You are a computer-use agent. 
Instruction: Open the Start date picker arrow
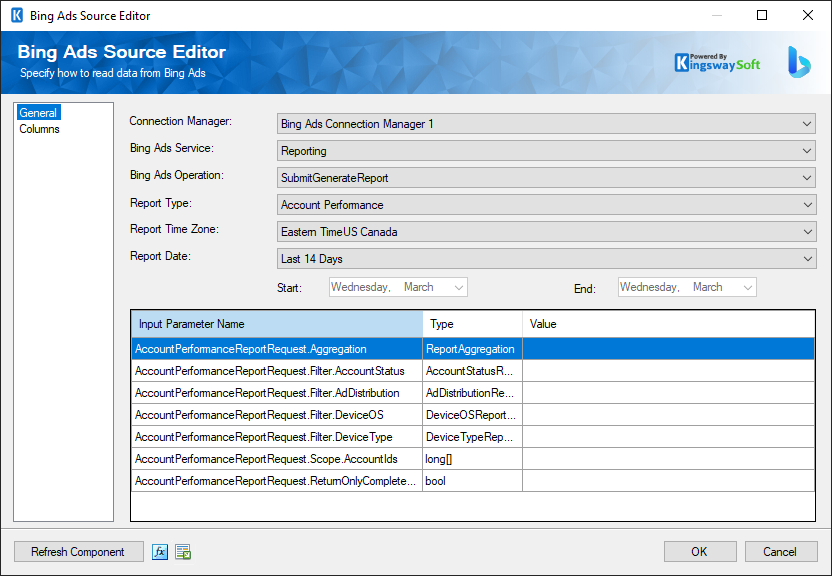458,287
